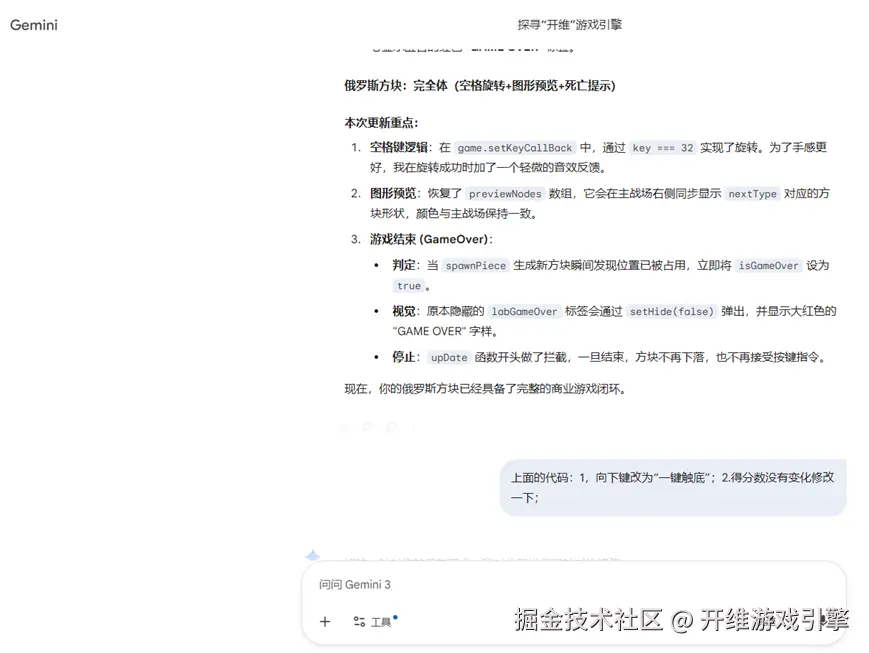Select the setHide(false) code chip
869x653 pixels.
pyautogui.click(x=671, y=311)
